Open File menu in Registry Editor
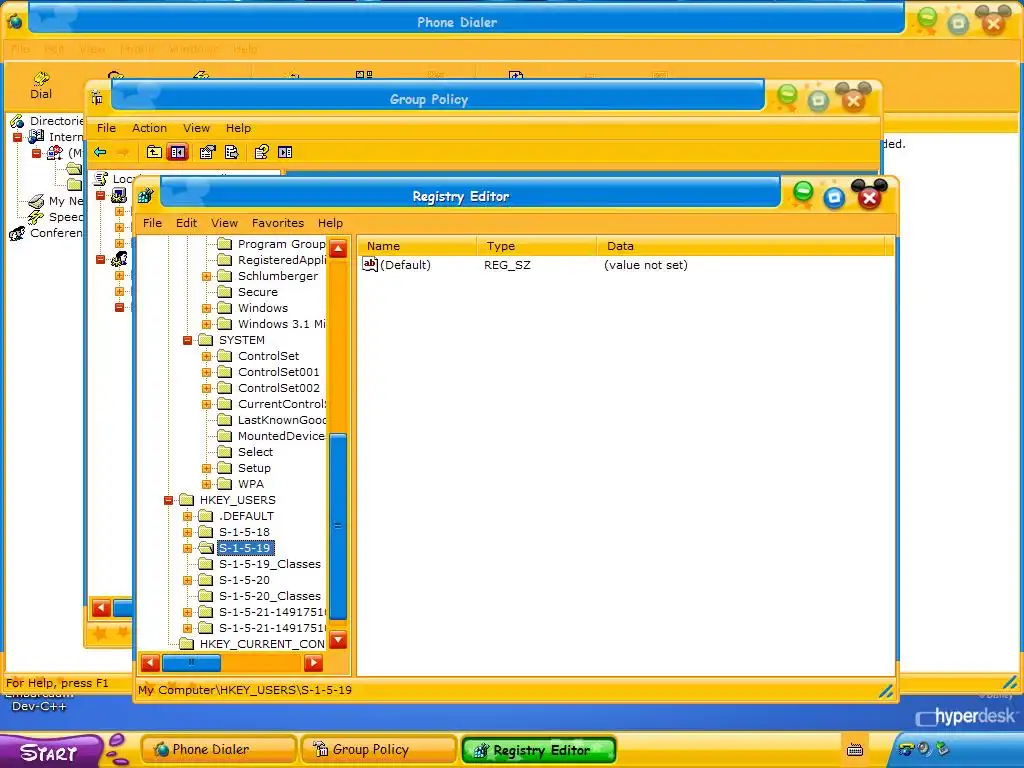This screenshot has height=768, width=1024. [152, 223]
